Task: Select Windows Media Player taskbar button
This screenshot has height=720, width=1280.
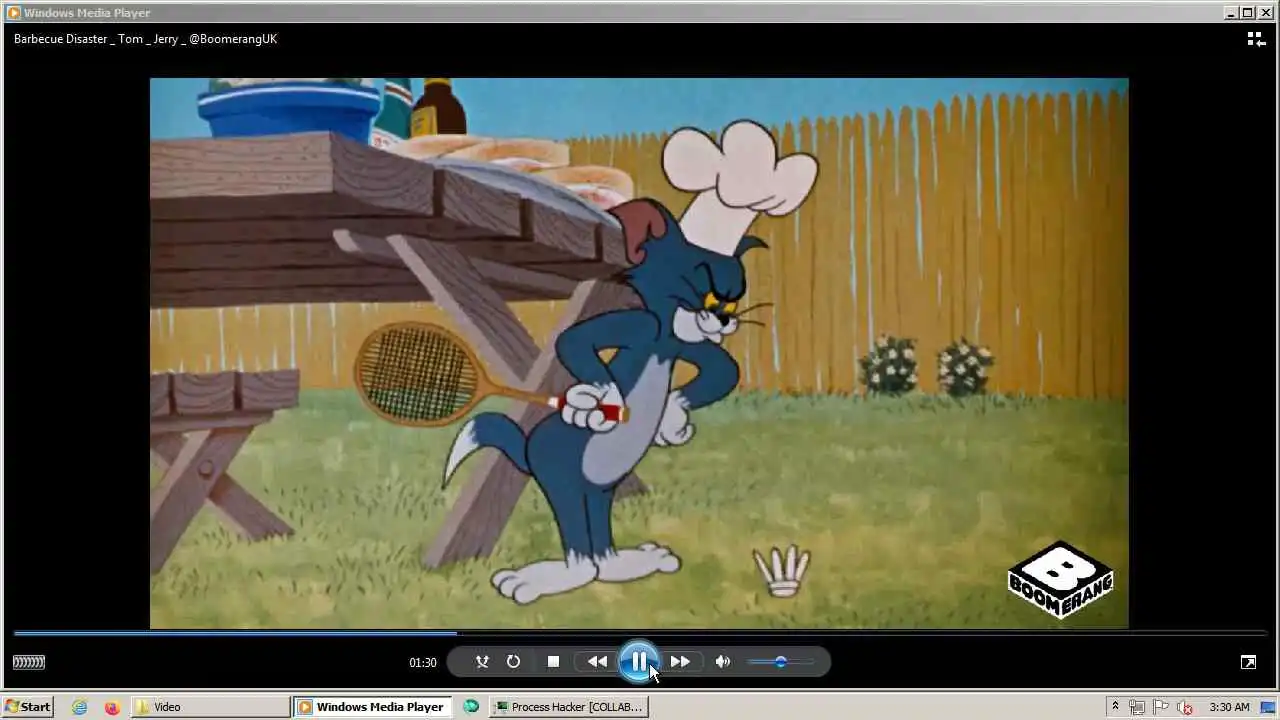Action: pos(372,707)
